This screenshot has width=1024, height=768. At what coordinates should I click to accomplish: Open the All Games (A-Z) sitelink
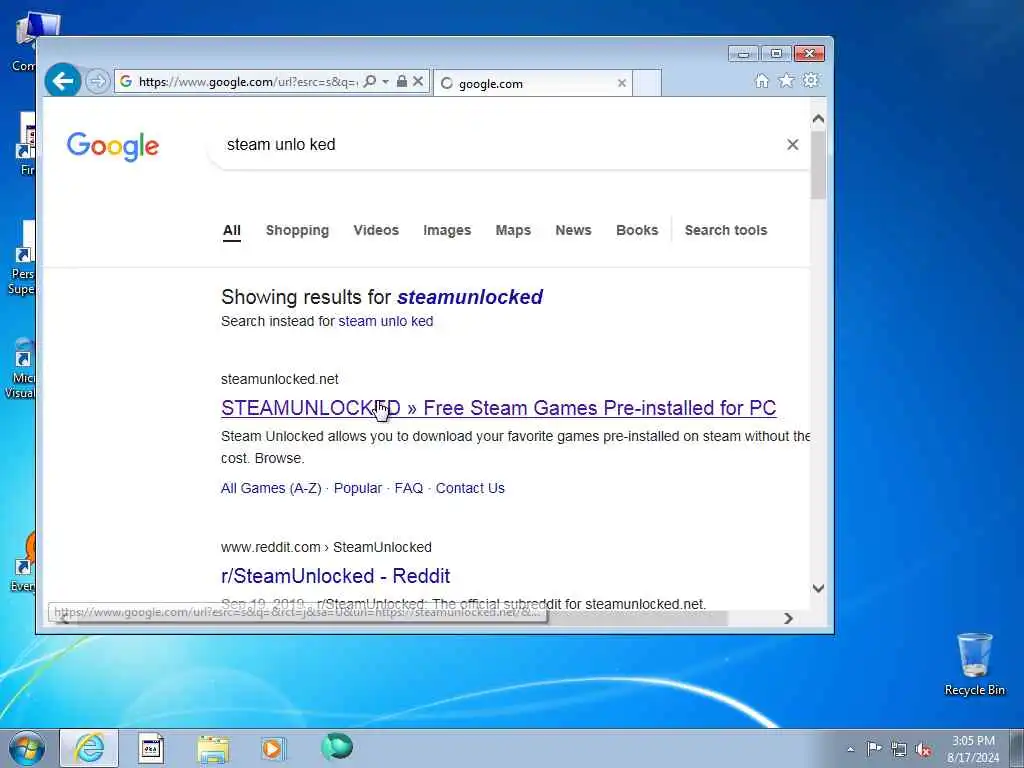[271, 488]
